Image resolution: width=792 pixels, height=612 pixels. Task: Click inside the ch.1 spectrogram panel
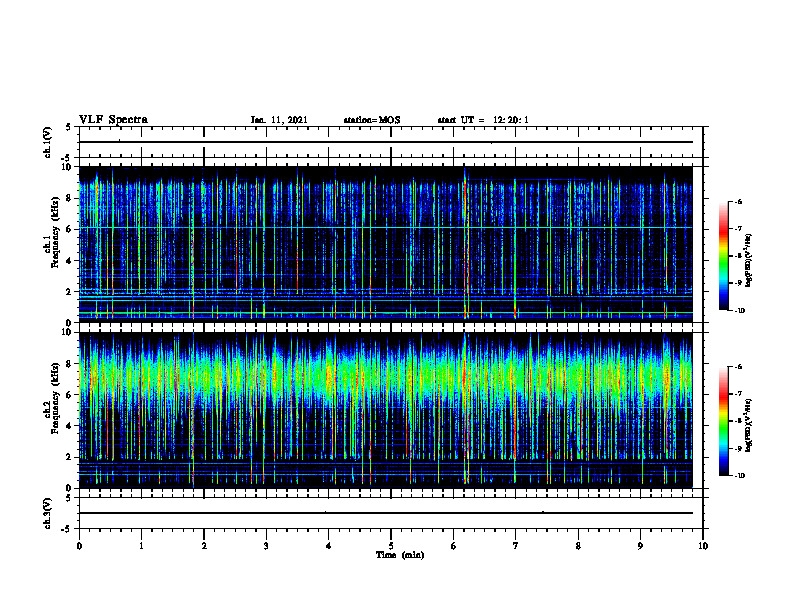pyautogui.click(x=386, y=244)
